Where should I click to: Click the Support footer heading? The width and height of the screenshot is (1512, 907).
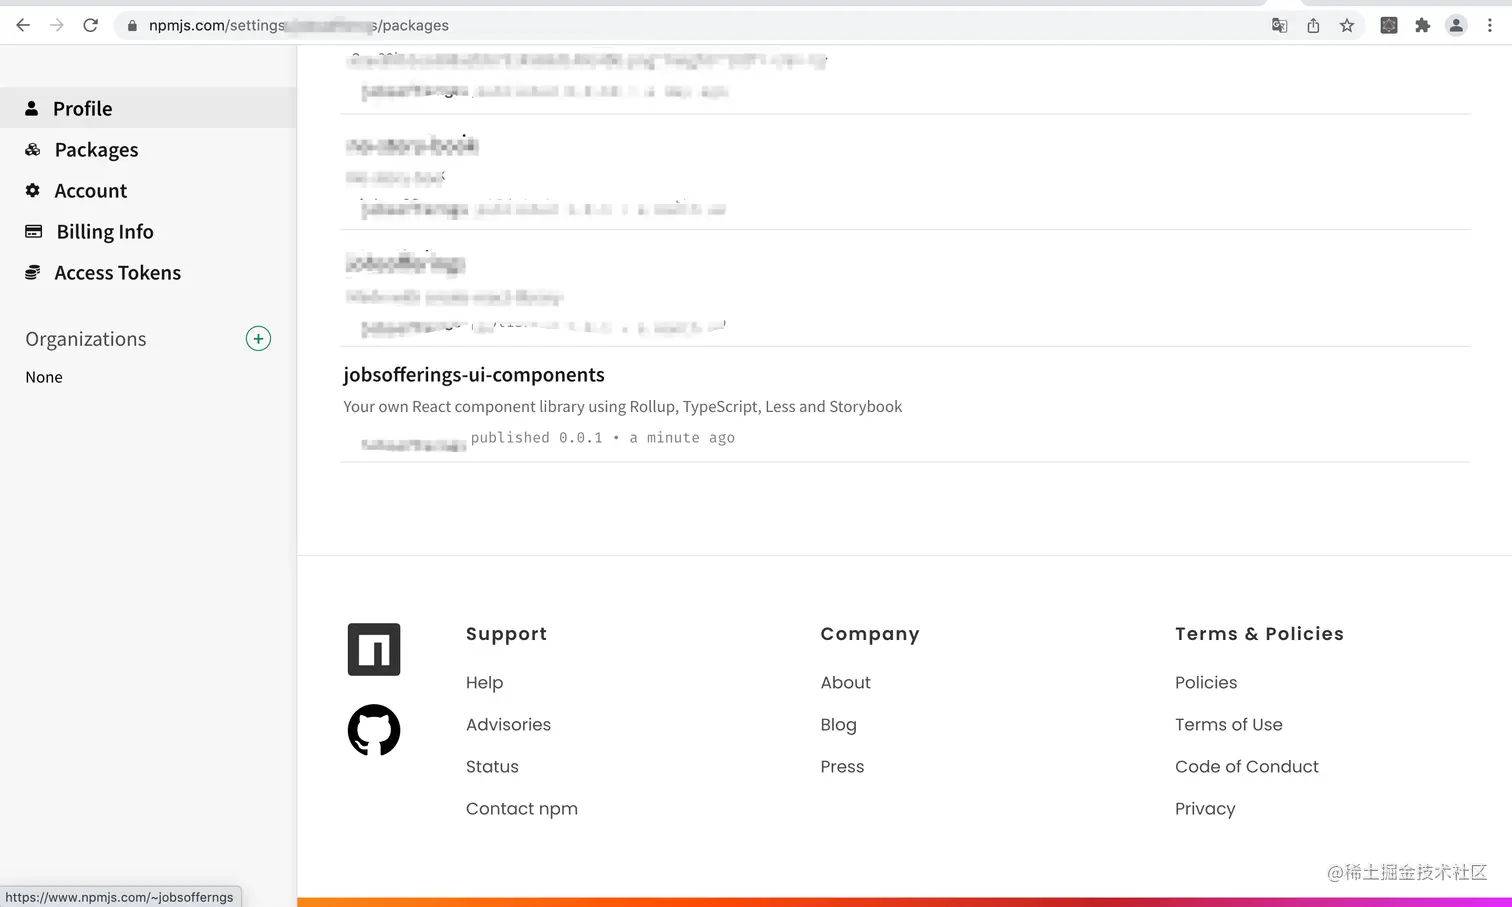[506, 633]
